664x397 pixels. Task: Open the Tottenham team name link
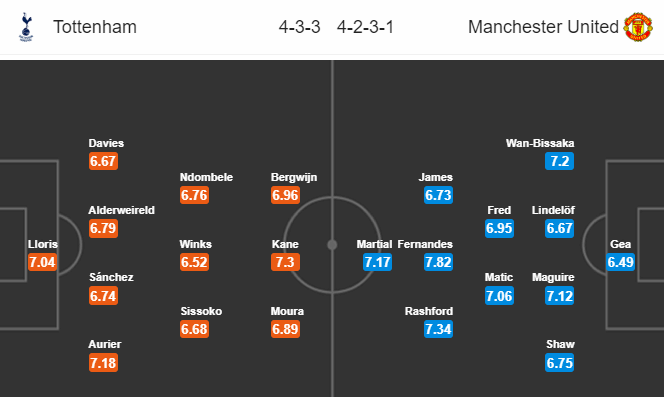(x=95, y=27)
